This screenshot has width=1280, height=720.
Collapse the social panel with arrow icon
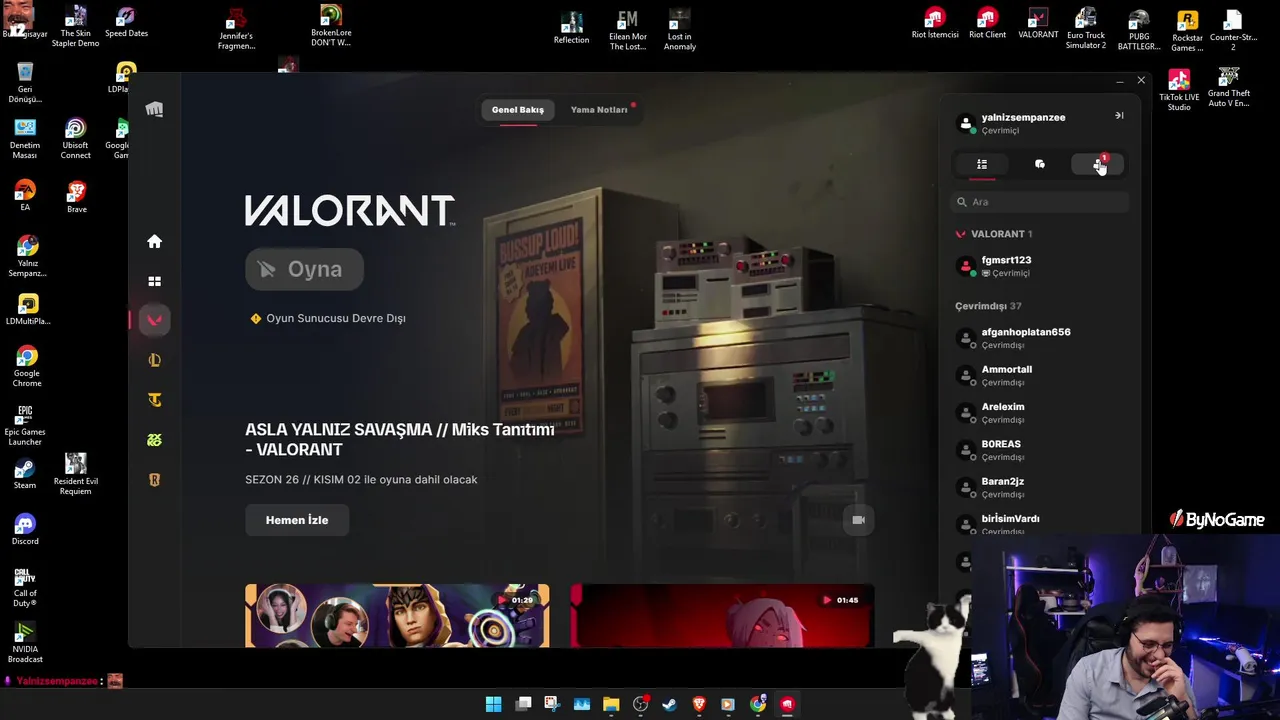coord(1119,116)
